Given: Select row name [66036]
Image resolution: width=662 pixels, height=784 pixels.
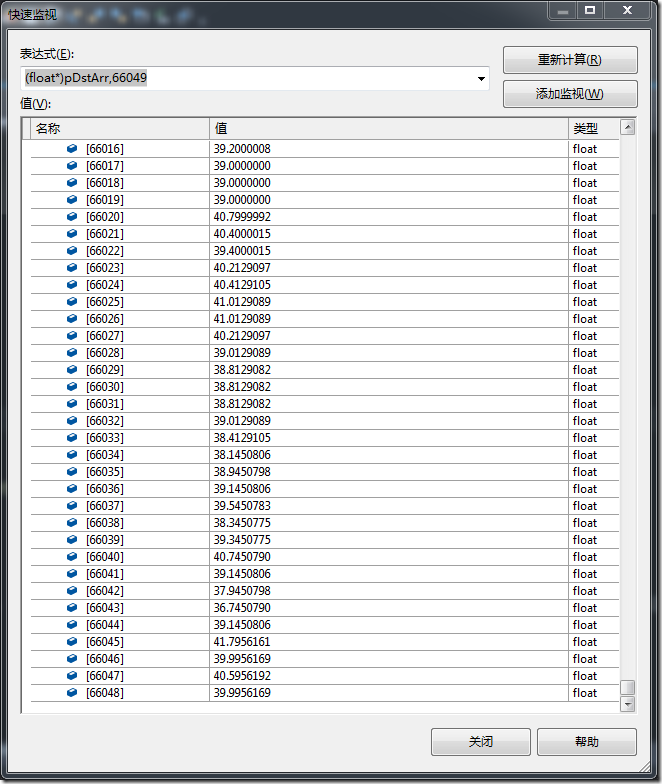Looking at the screenshot, I should (104, 488).
